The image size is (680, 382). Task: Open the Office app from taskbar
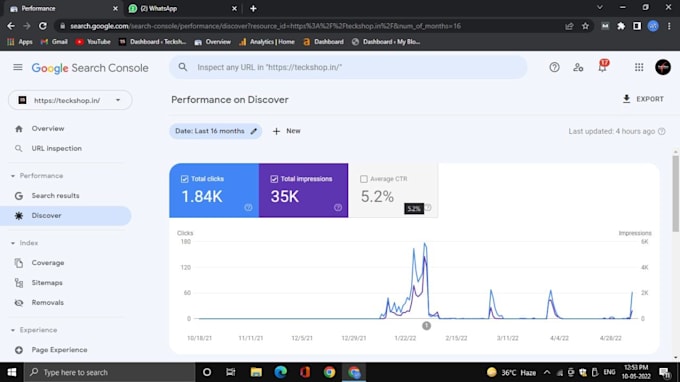pyautogui.click(x=305, y=372)
